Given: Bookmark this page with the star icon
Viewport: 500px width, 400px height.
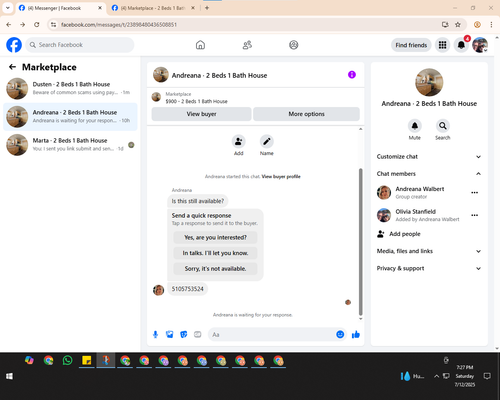Looking at the screenshot, I should tap(458, 24).
